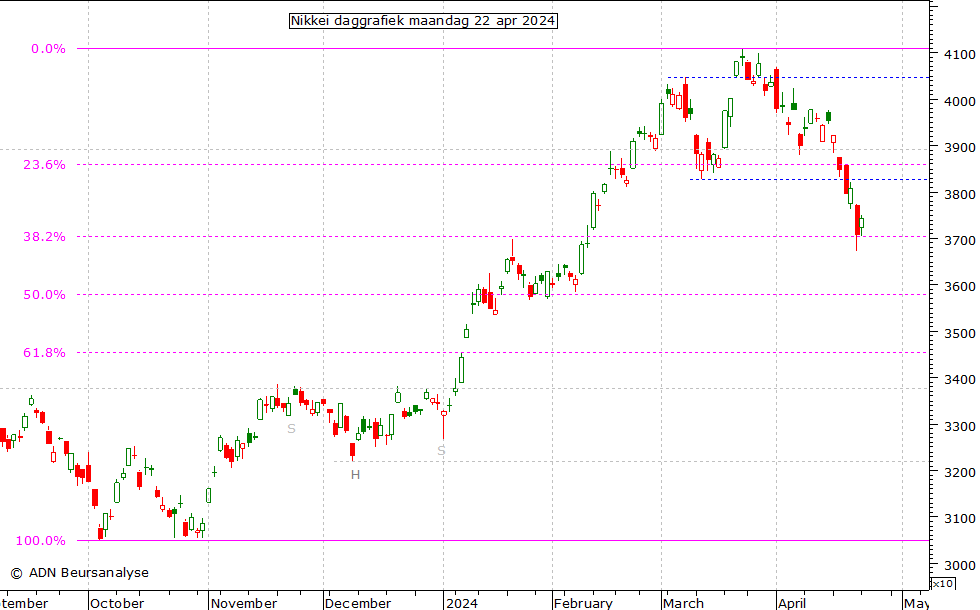The width and height of the screenshot is (980, 610).
Task: Click the 3400 price axis label
Action: 959,379
